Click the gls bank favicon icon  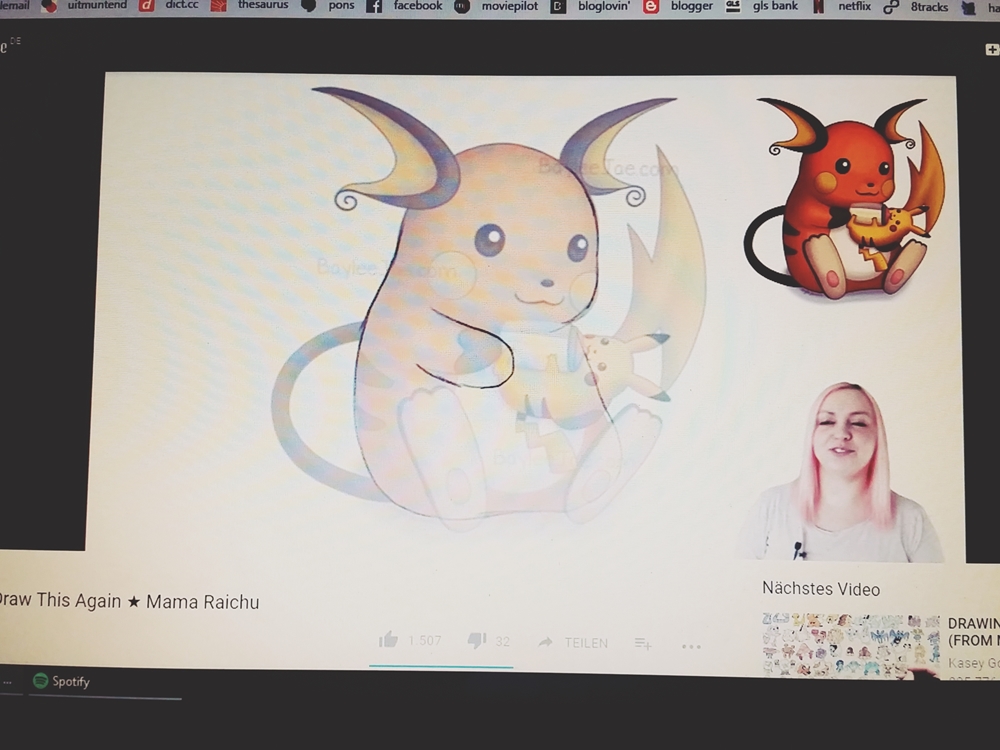click(x=733, y=6)
